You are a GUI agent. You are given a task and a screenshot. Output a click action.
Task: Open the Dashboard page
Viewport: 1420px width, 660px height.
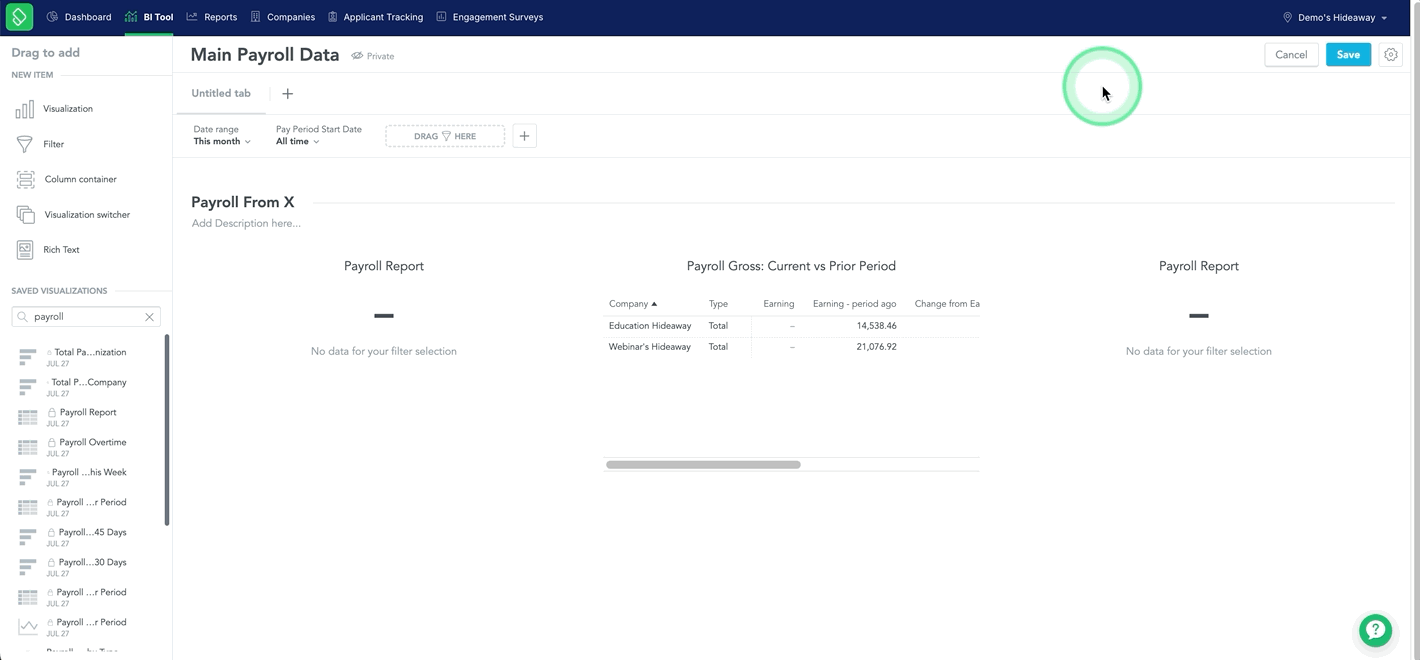79,17
